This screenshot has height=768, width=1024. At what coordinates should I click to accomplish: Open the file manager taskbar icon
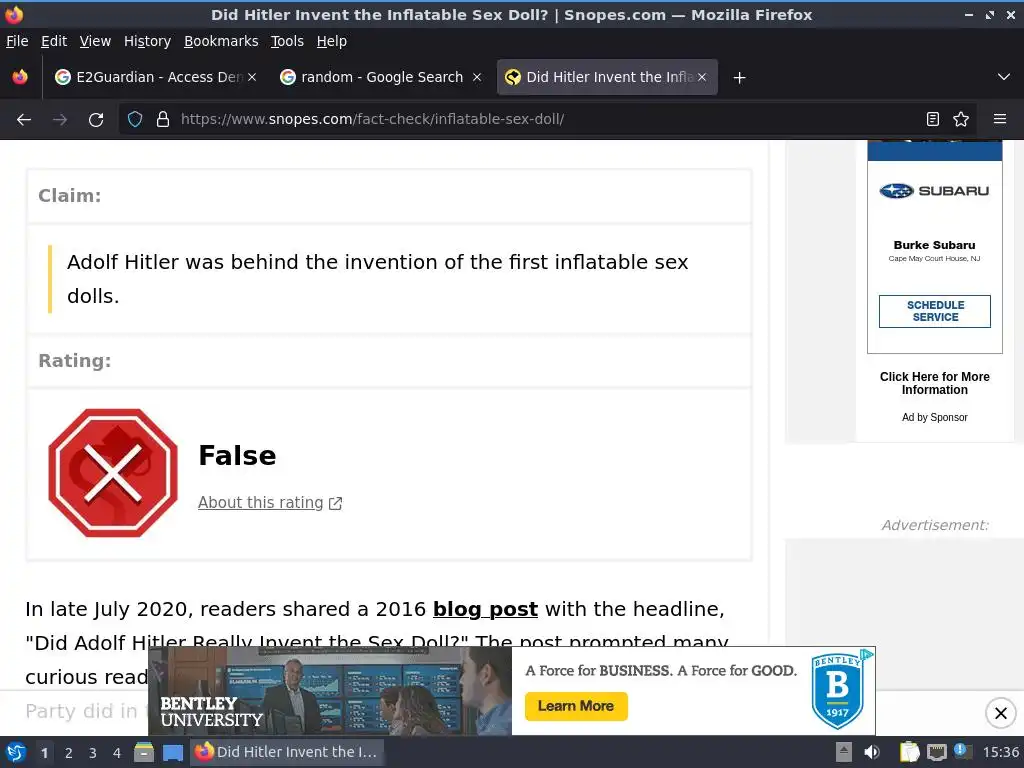(144, 752)
